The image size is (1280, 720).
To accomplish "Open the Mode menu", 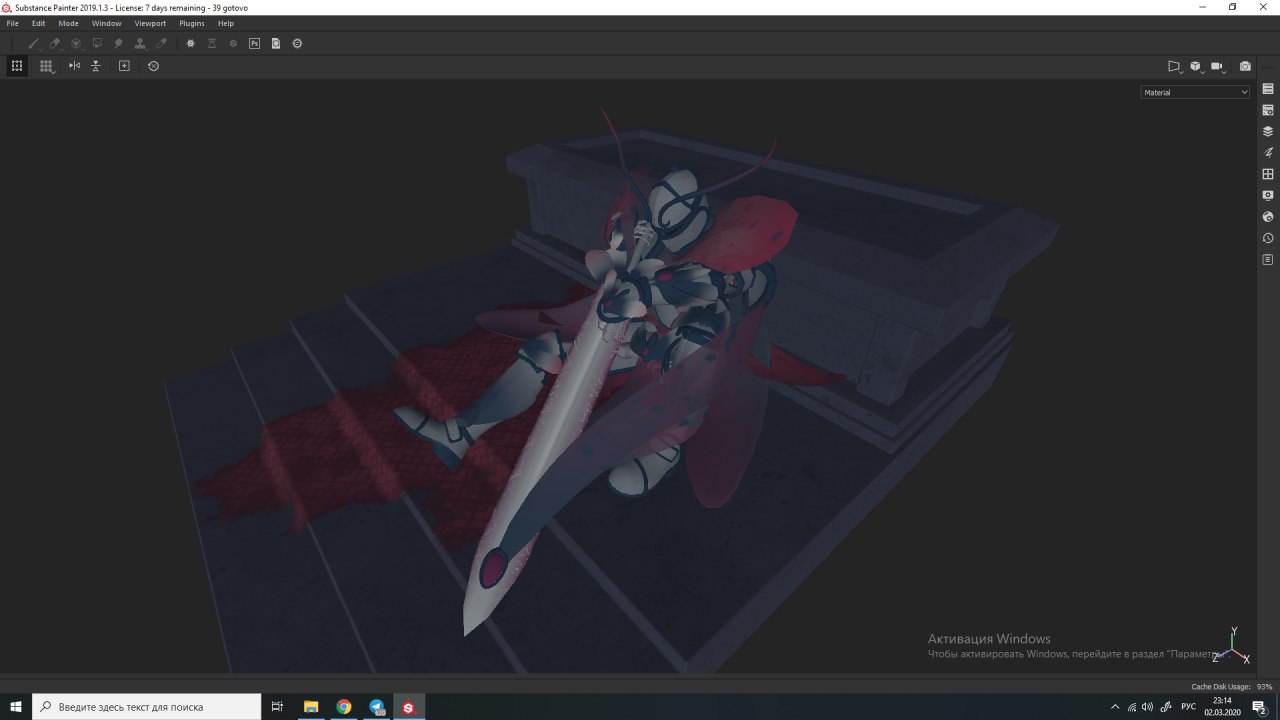I will point(68,23).
